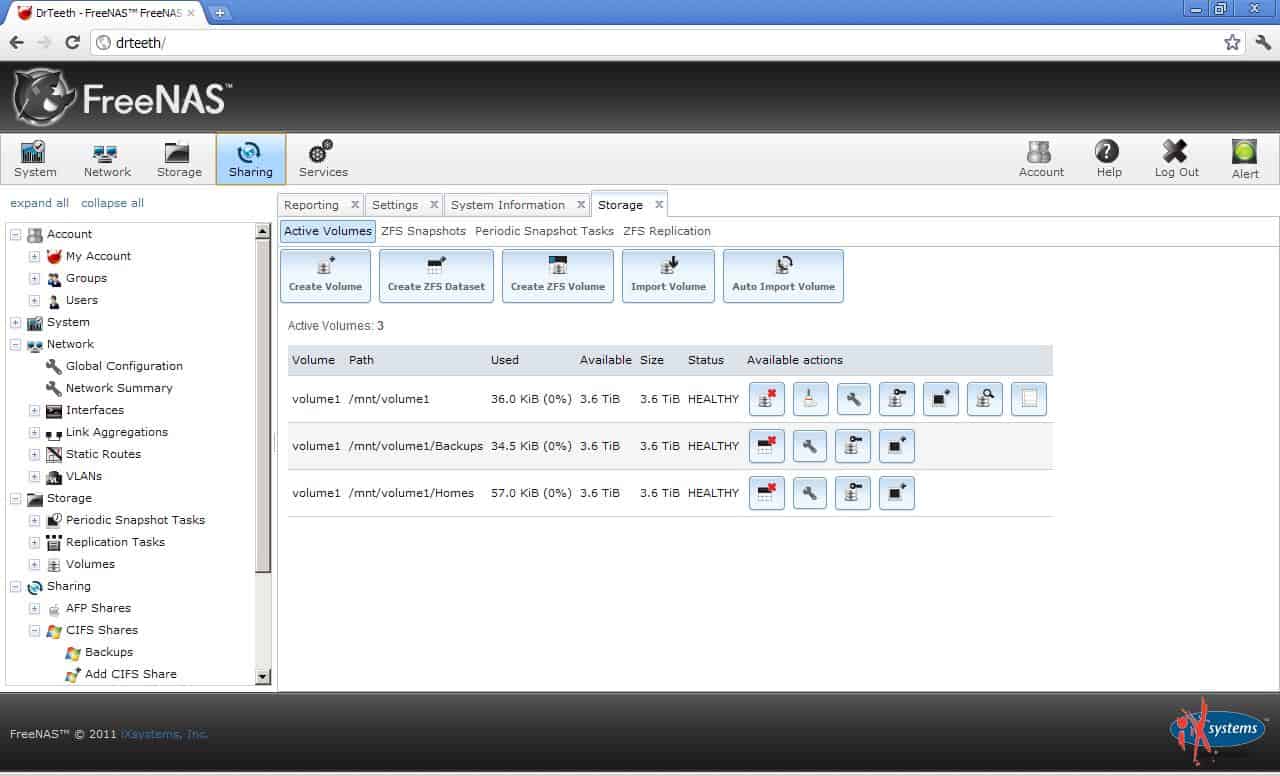Close the Reporting tab
This screenshot has width=1280, height=776.
[355, 205]
